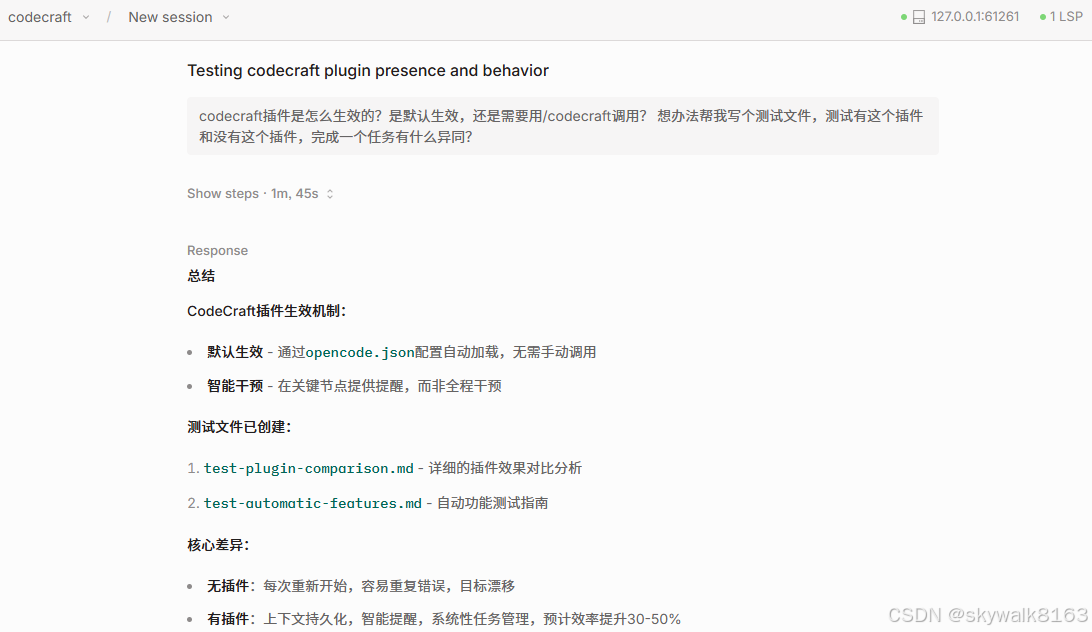Click the CodeCraft插件生效机制 heading
Image resolution: width=1092 pixels, height=632 pixels.
point(266,311)
